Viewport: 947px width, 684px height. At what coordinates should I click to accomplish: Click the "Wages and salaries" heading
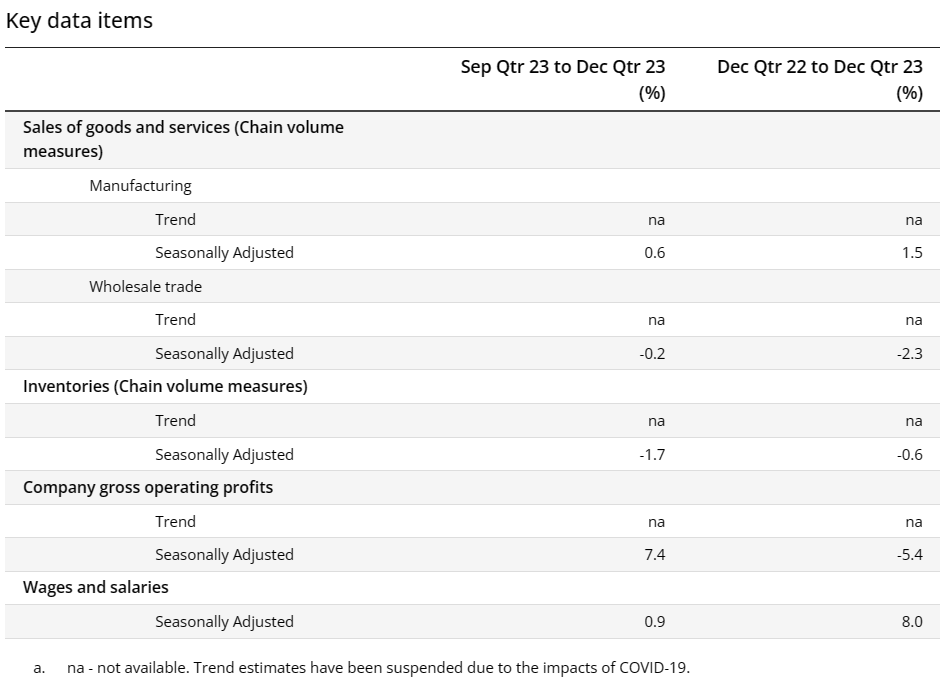(x=96, y=587)
